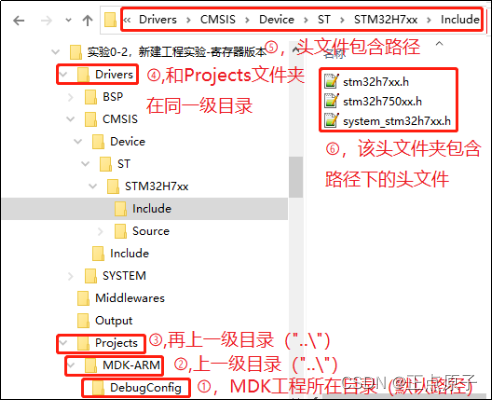Open recent locations dropdown arrow

click(68, 20)
